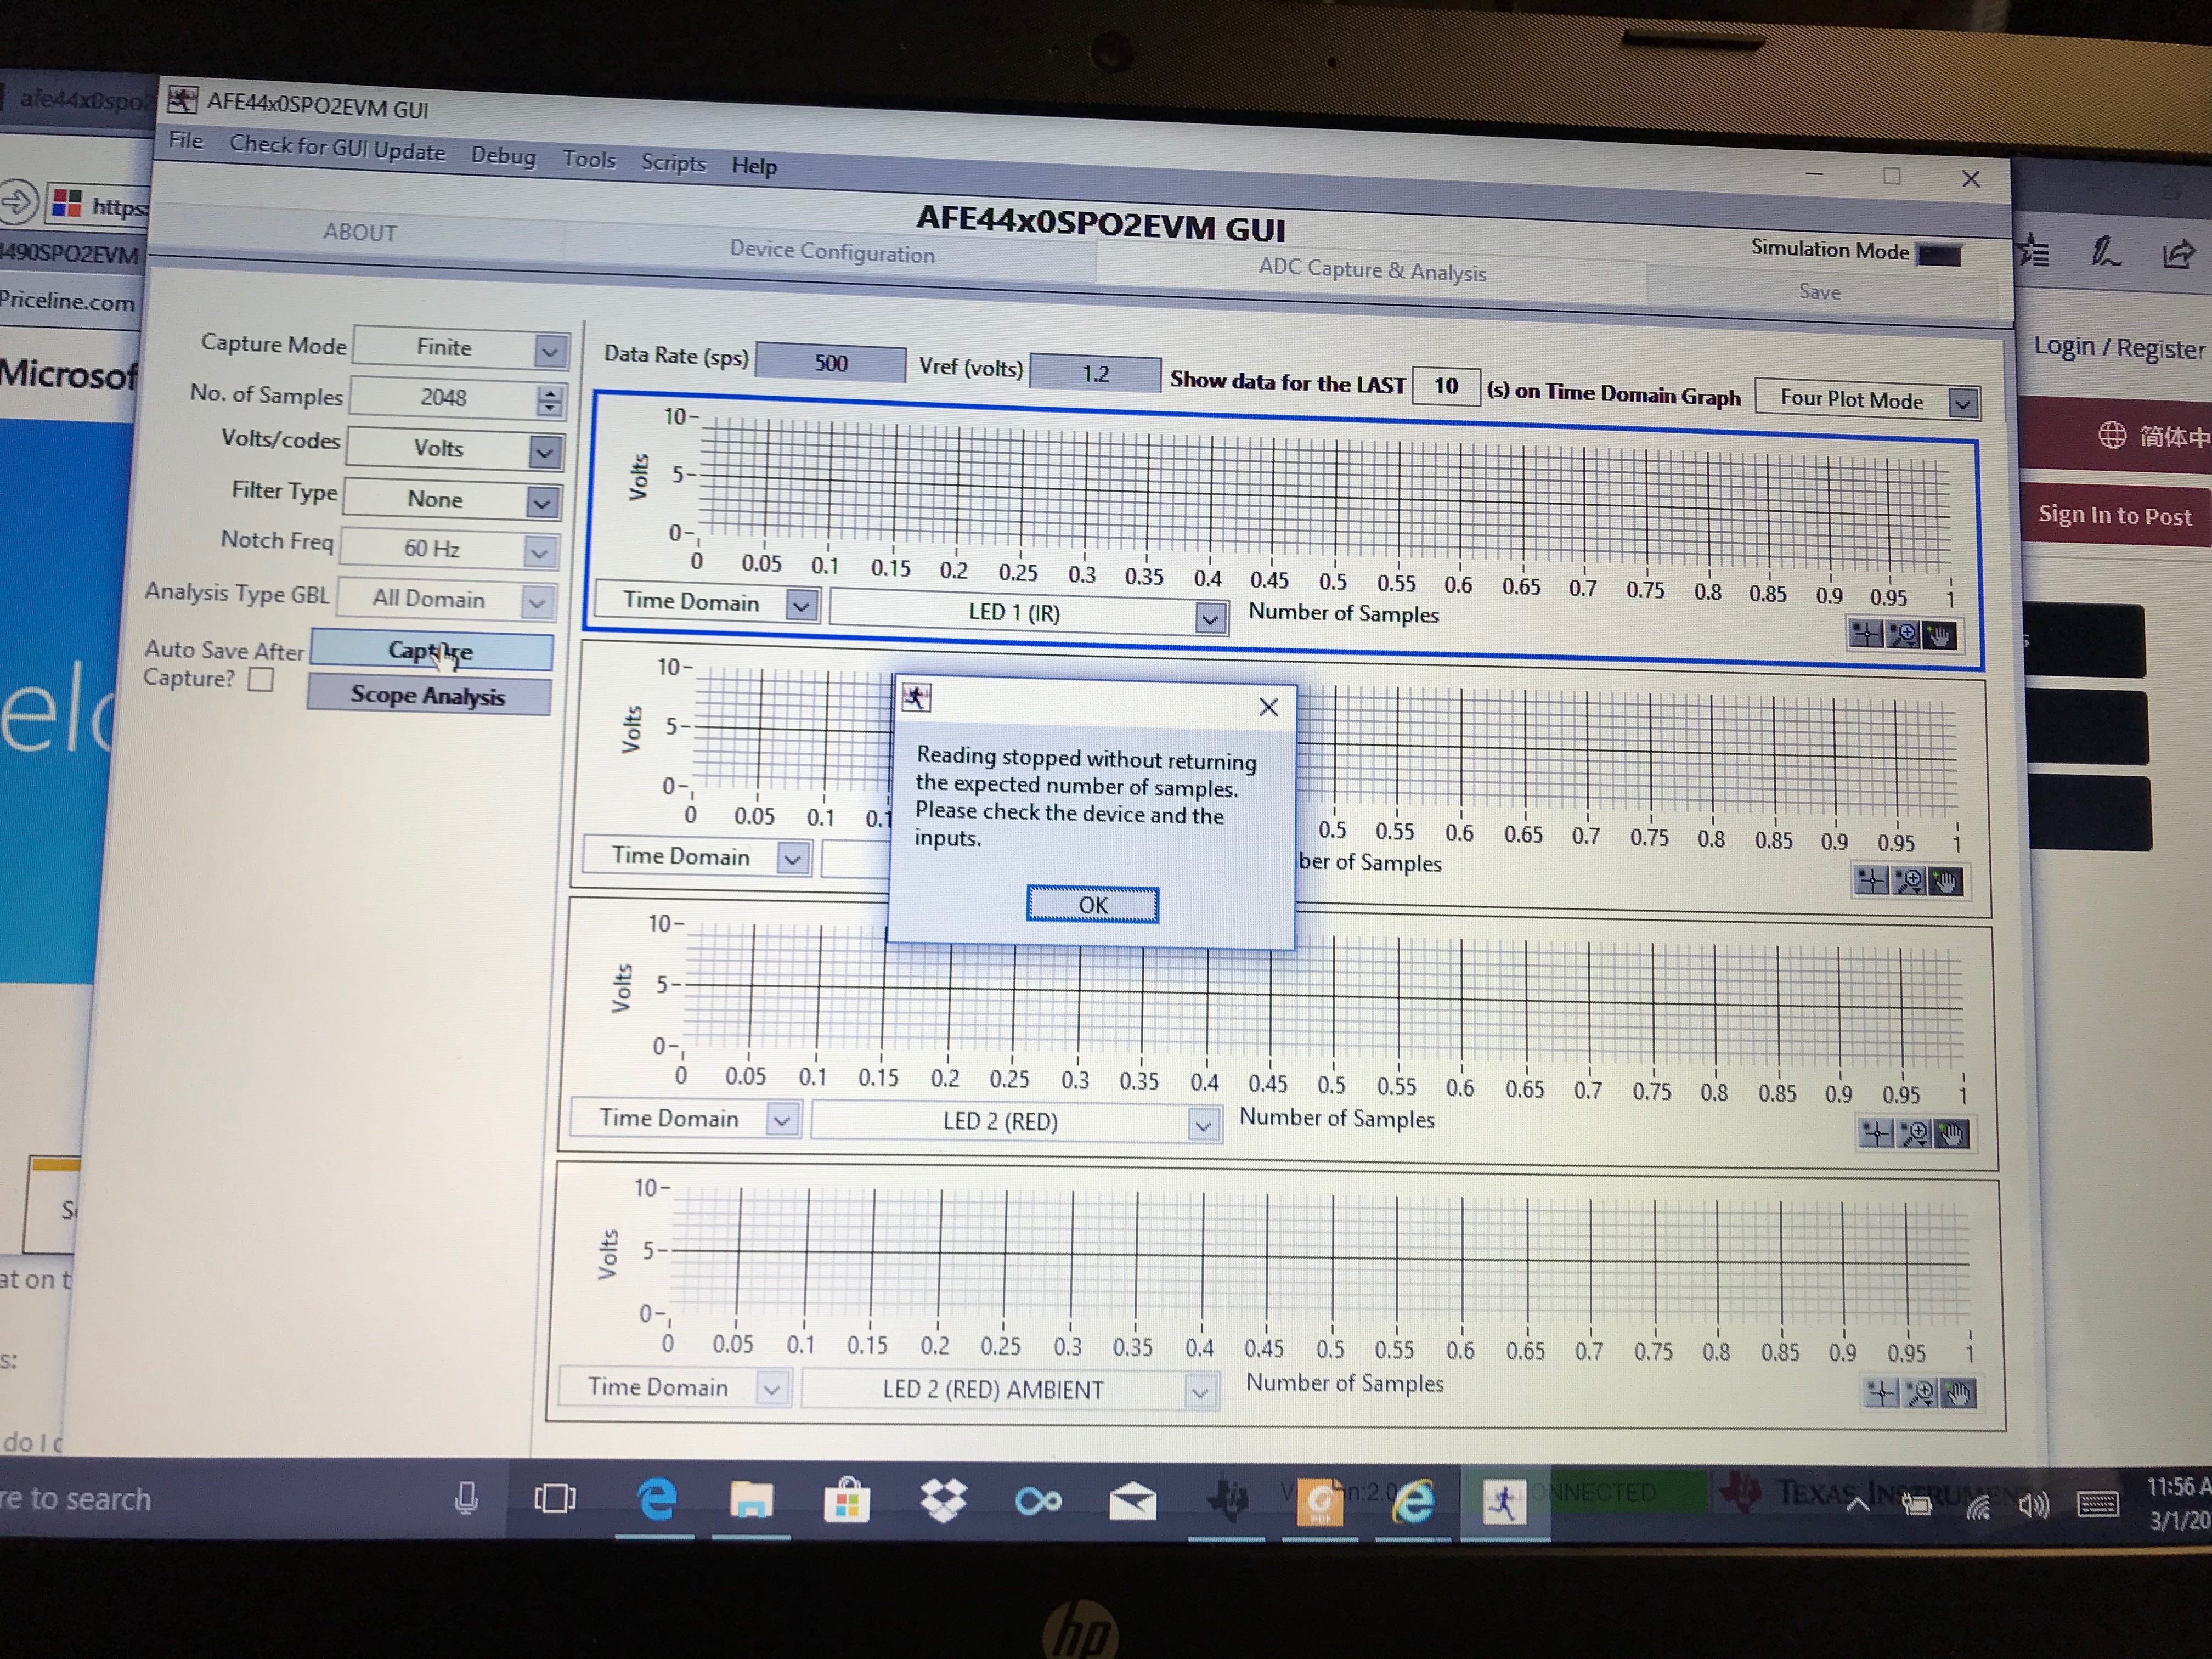This screenshot has height=1659, width=2212.
Task: Click the Vref (volts) field
Action: coord(1095,374)
